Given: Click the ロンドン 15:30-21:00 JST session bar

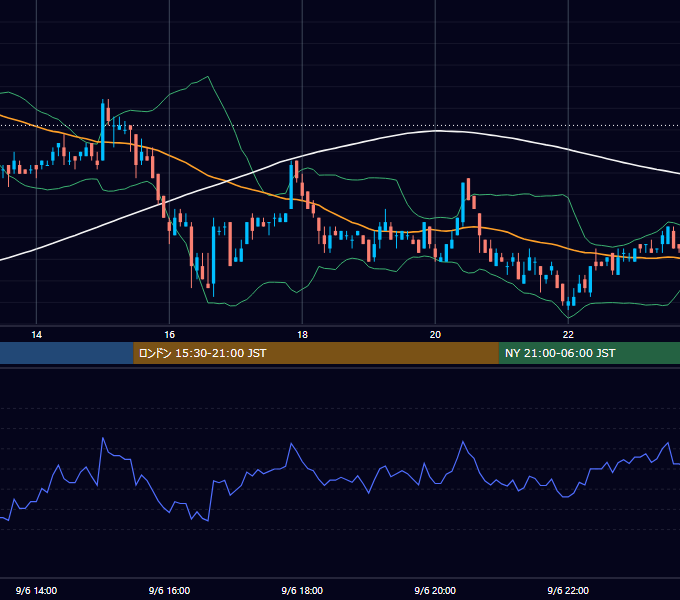Looking at the screenshot, I should (x=316, y=353).
